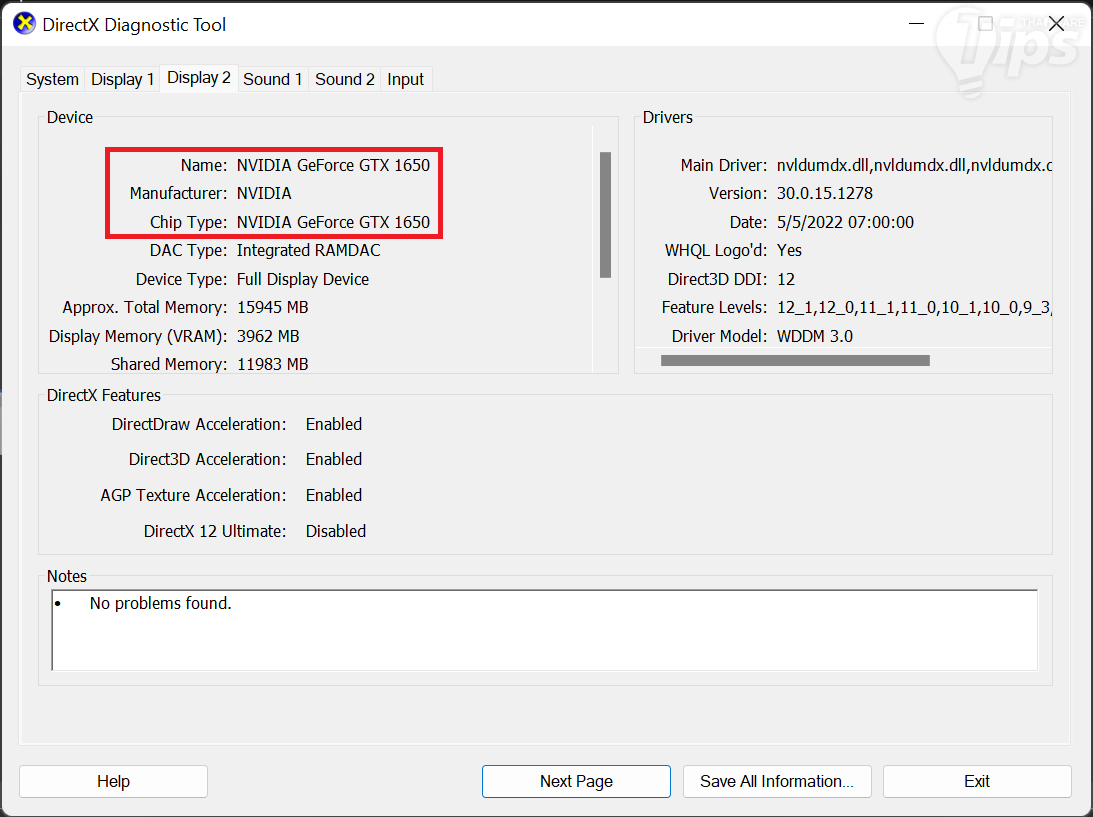Switch to the System tab
This screenshot has height=817, width=1093.
coord(52,79)
